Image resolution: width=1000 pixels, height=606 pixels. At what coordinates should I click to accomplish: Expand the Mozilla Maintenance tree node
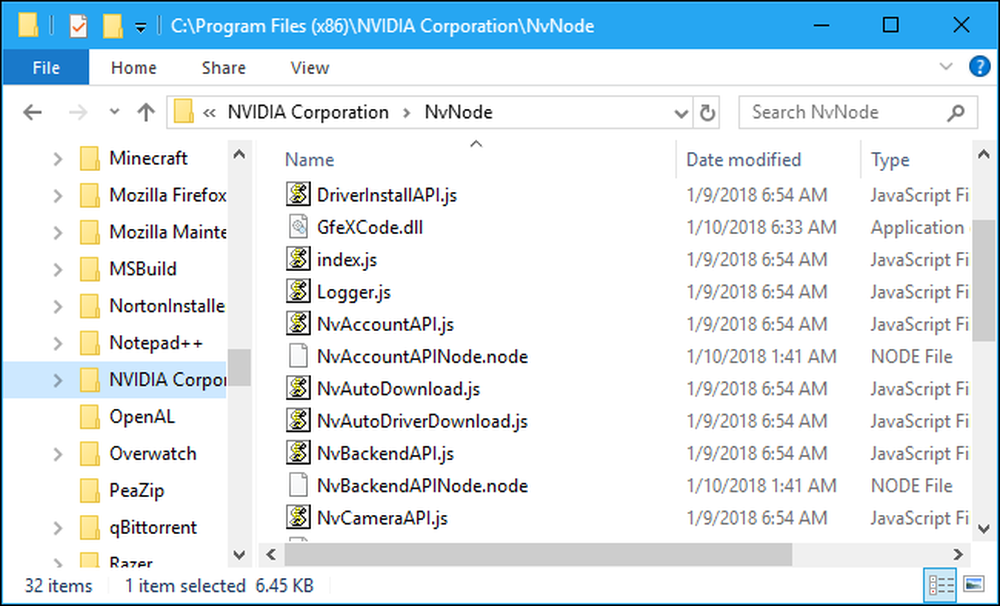[57, 232]
